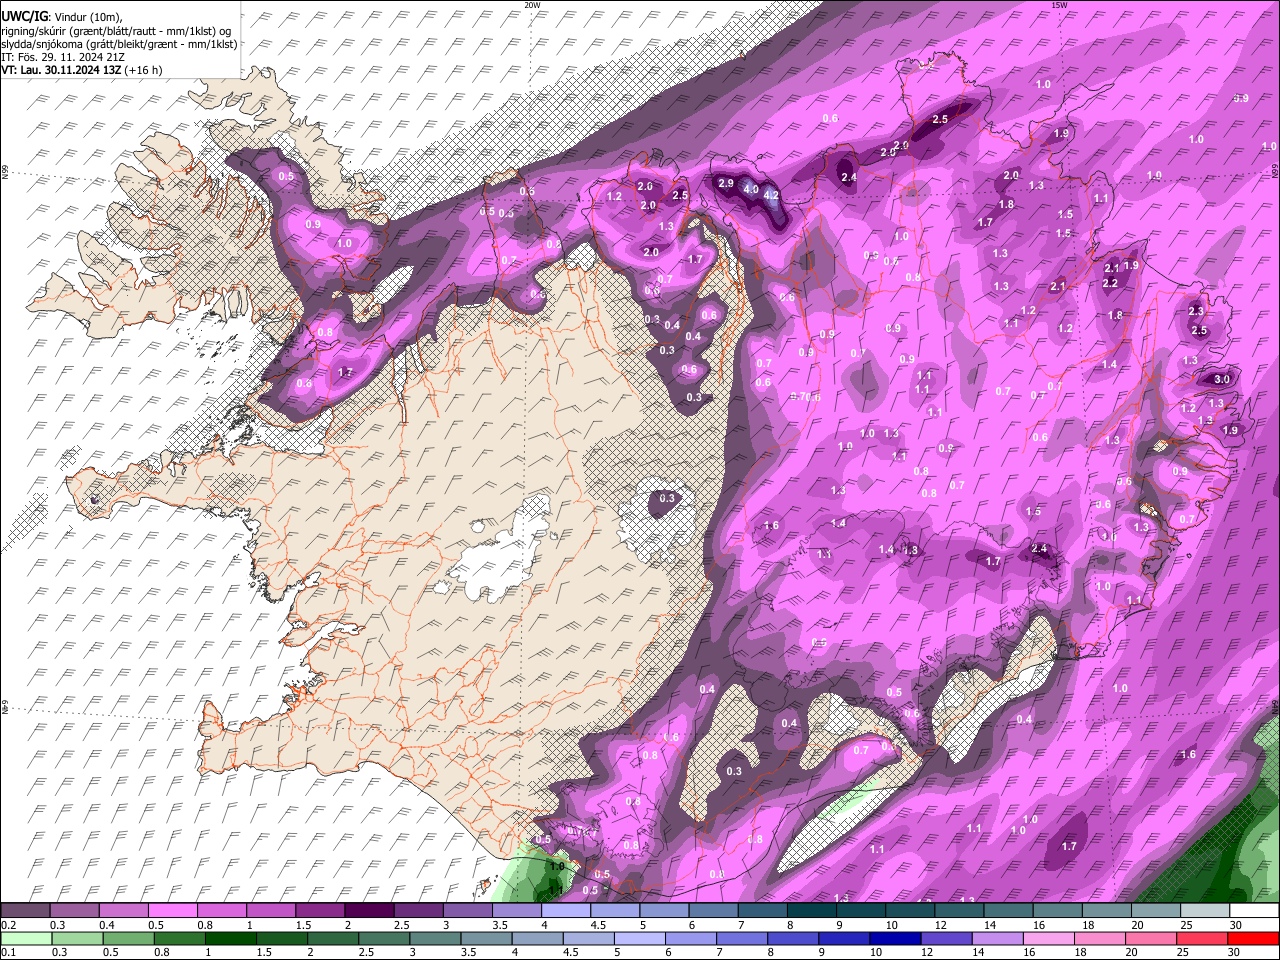Pick the deep blue lower swatch 10–12
The width and height of the screenshot is (1280, 960).
895,938
